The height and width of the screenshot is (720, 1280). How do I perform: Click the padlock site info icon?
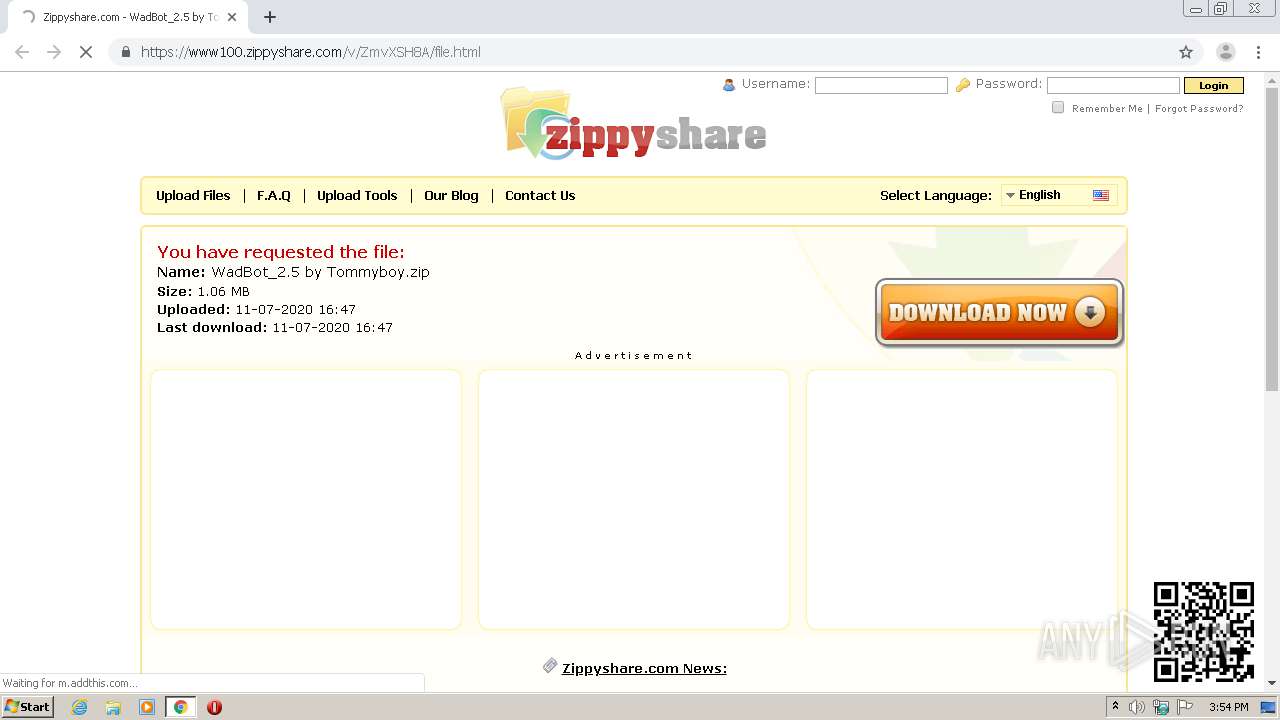(x=125, y=52)
